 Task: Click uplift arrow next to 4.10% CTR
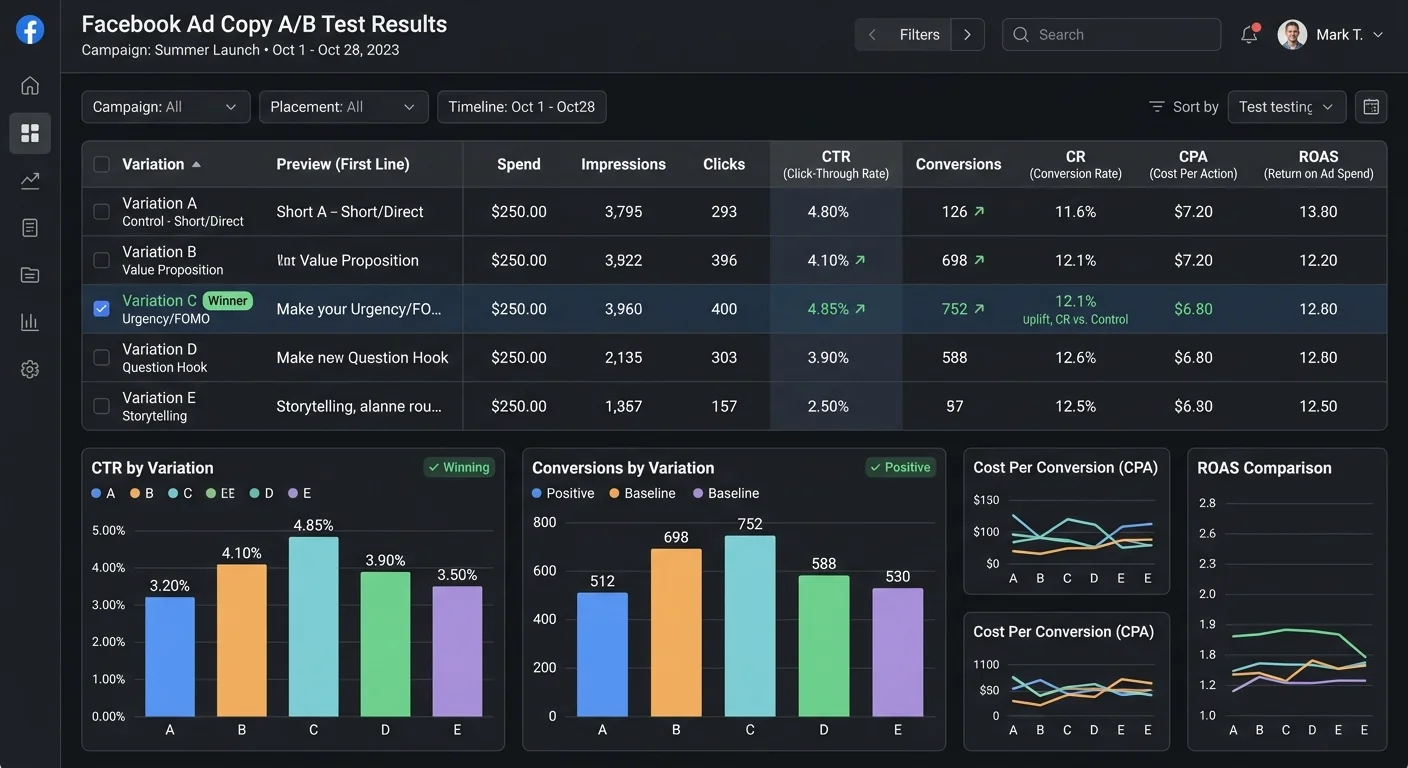tap(860, 260)
